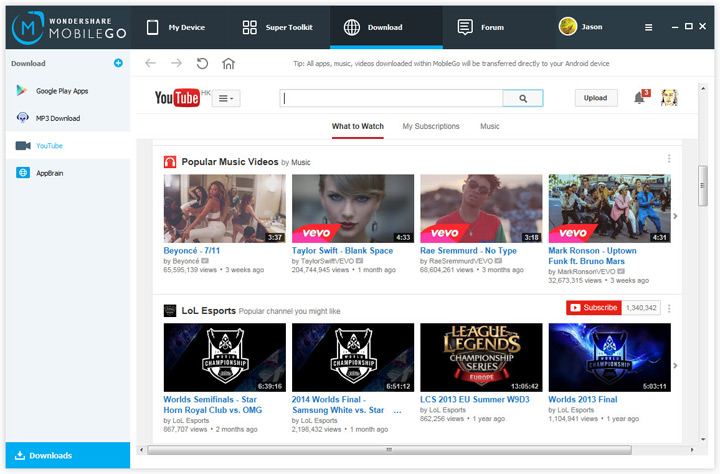Viewport: 720px width, 474px height.
Task: Open the hamburger menu in title bar
Action: point(648,28)
